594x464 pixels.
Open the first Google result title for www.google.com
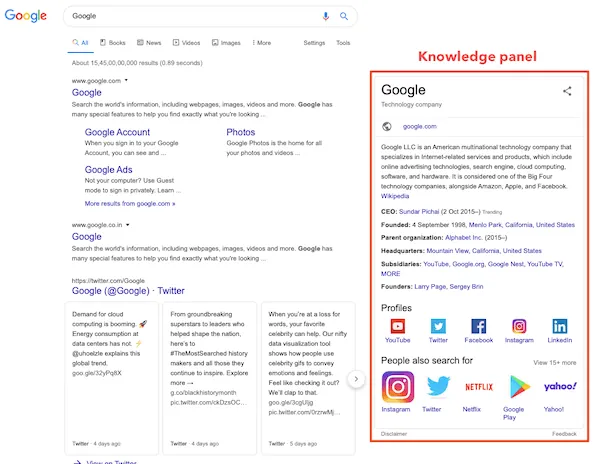[x=87, y=92]
